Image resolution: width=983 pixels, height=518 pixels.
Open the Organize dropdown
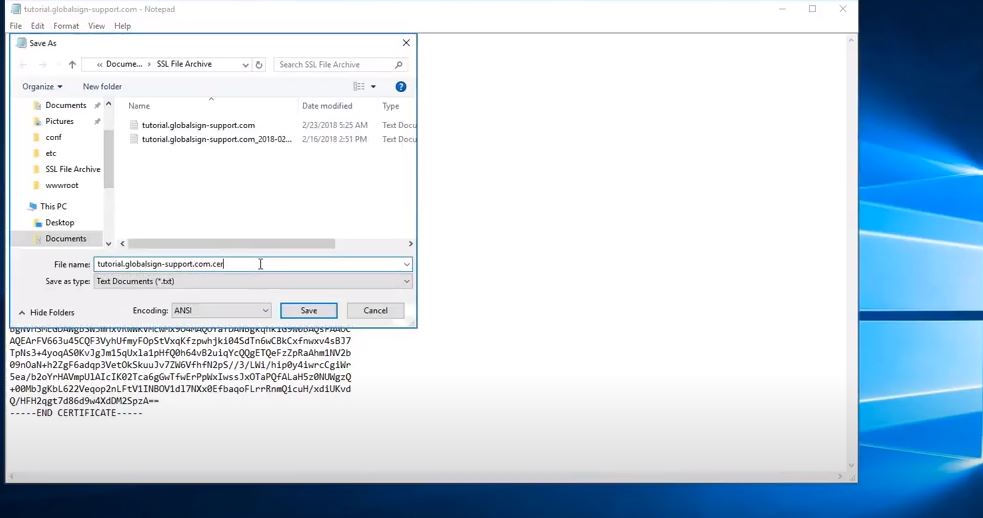pos(42,87)
